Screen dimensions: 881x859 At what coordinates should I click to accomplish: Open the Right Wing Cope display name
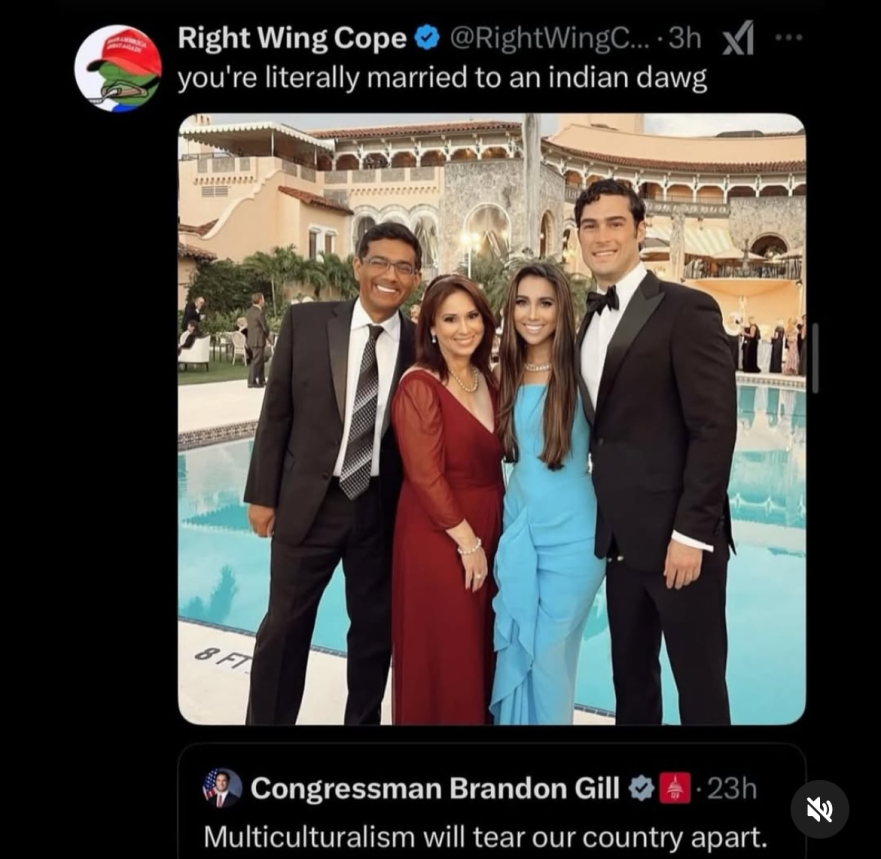point(292,38)
